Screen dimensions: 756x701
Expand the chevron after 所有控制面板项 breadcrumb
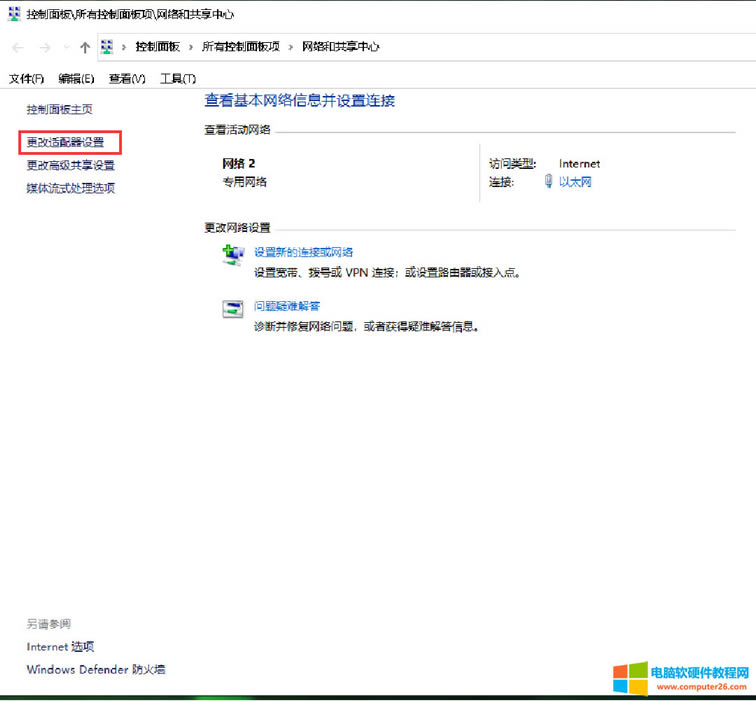[x=292, y=47]
